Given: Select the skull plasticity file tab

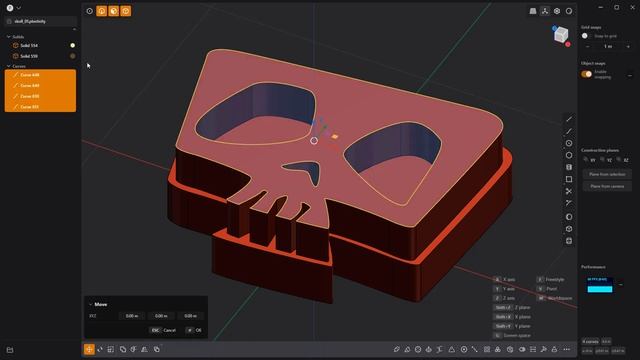Looking at the screenshot, I should coord(40,21).
